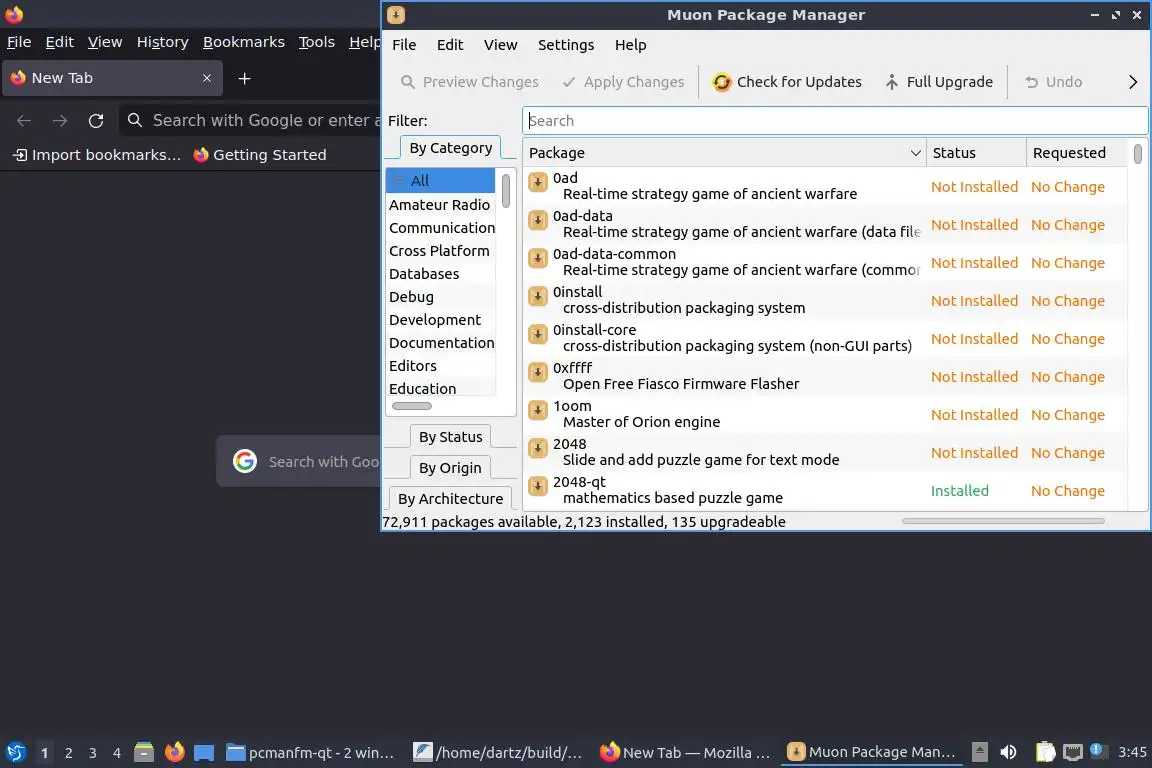The image size is (1152, 768).
Task: Click the Installed status of 2048-qt
Action: coord(960,490)
